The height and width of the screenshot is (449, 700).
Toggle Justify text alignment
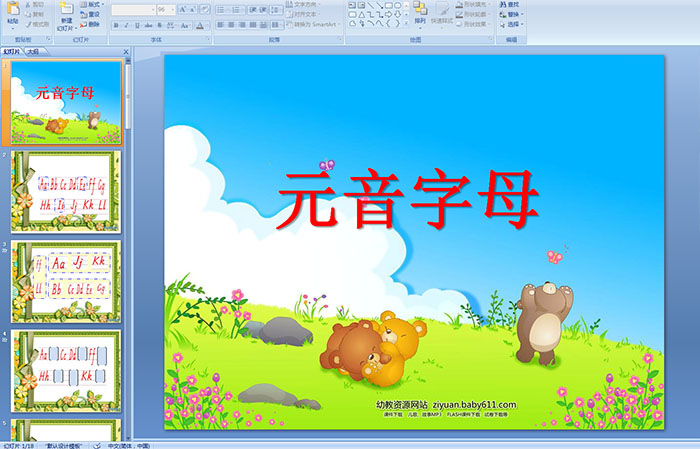coord(253,25)
